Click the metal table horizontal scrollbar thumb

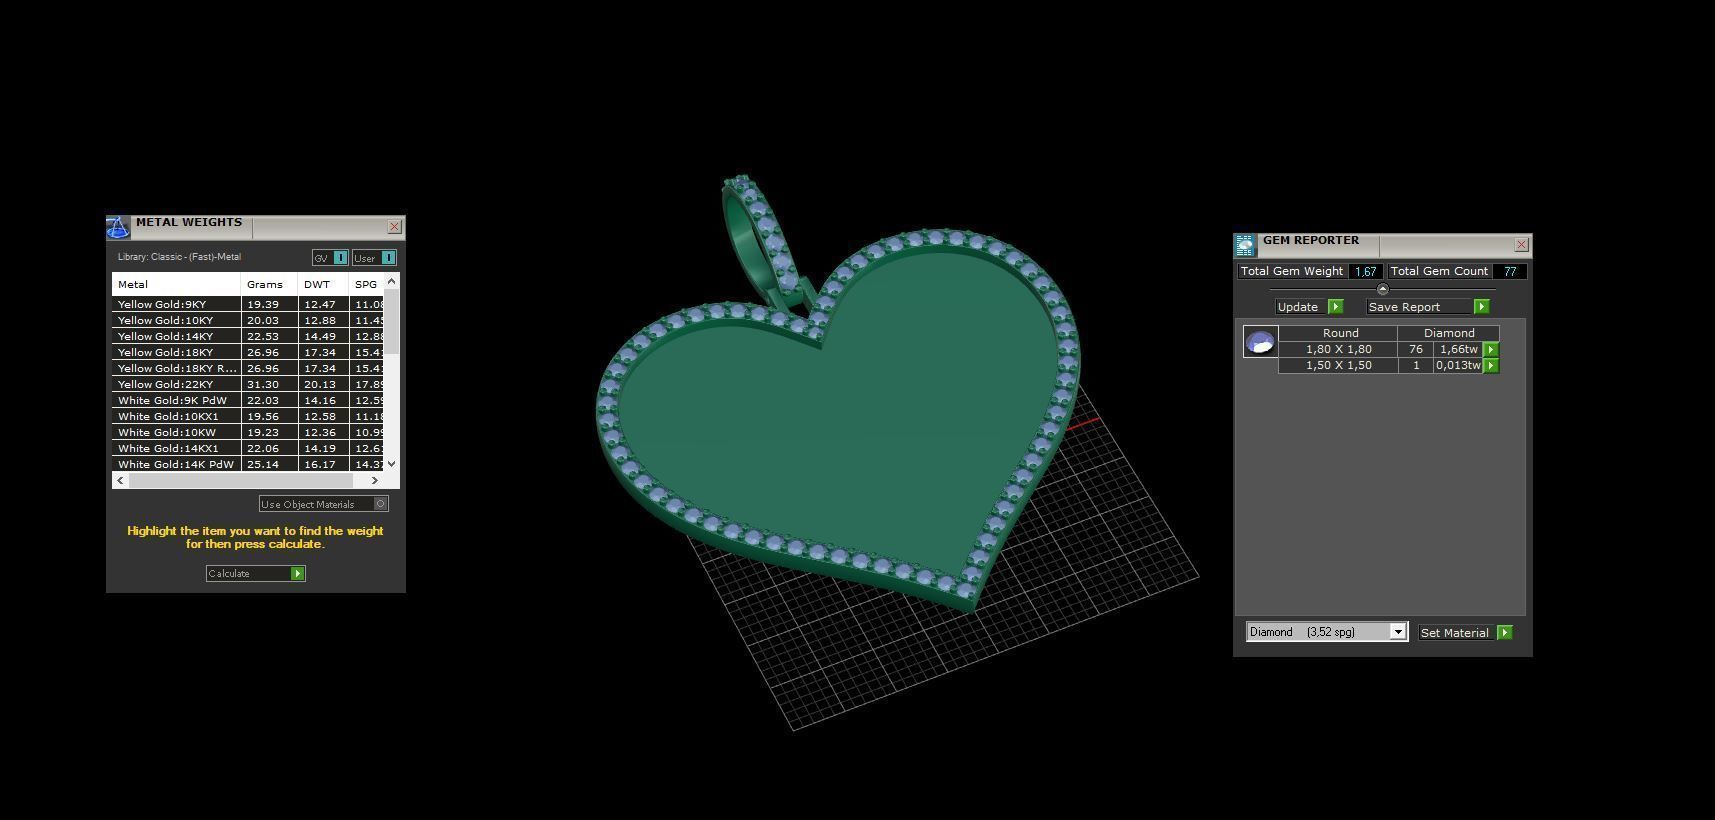[241, 481]
